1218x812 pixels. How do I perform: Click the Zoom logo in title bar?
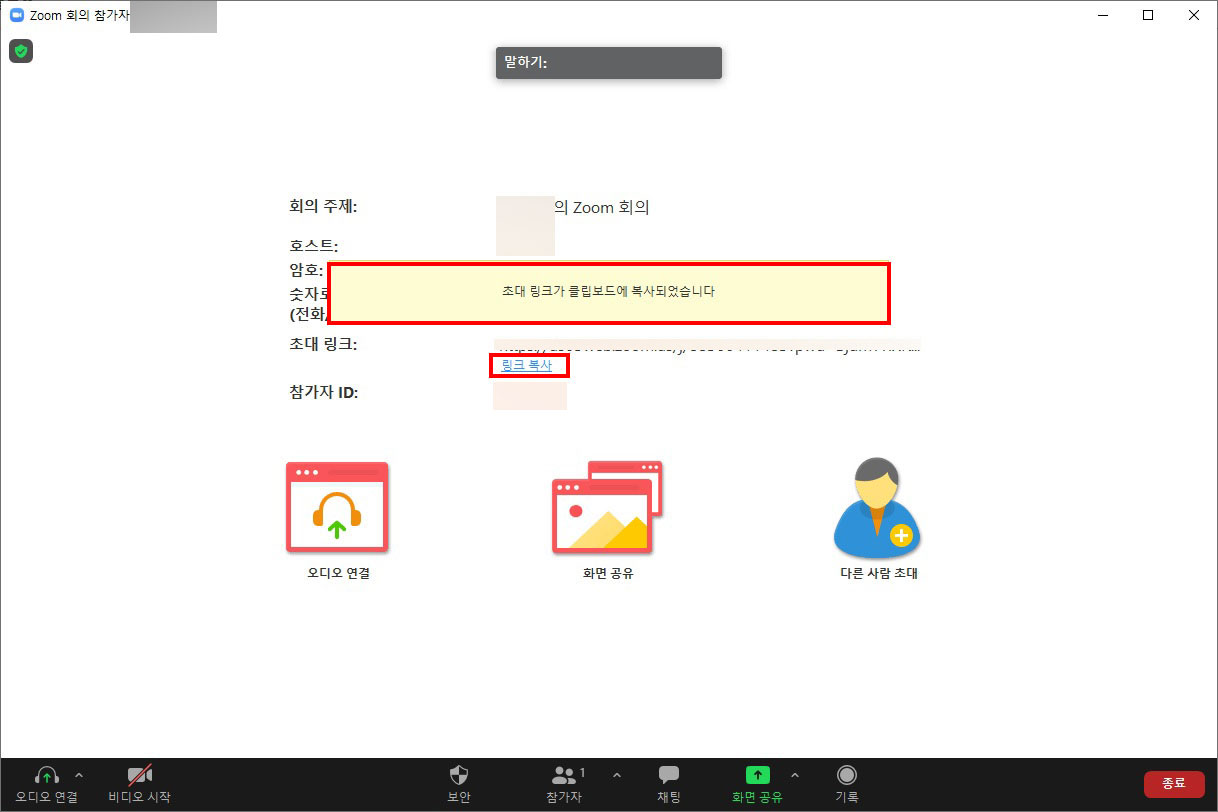click(x=17, y=15)
